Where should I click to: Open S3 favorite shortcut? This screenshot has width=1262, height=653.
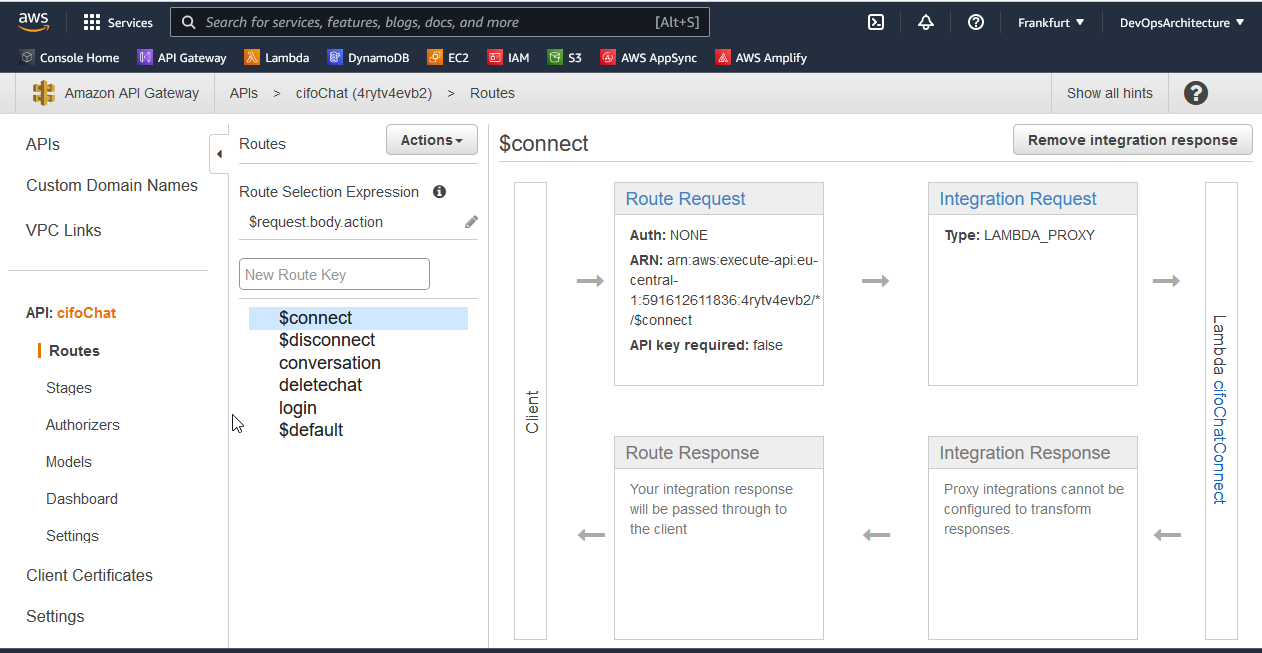tap(565, 58)
